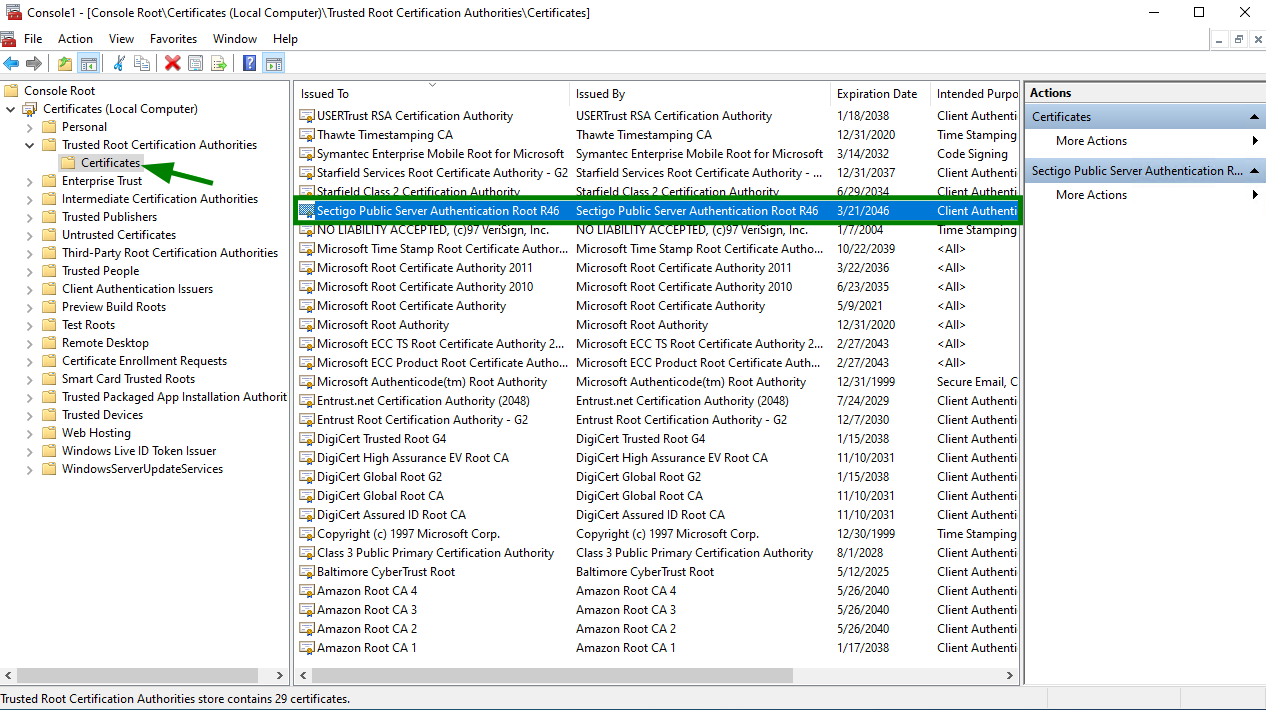Click certificate icon beside Microsoft Root Authority
Viewport: 1266px width, 710px height.
click(x=307, y=325)
